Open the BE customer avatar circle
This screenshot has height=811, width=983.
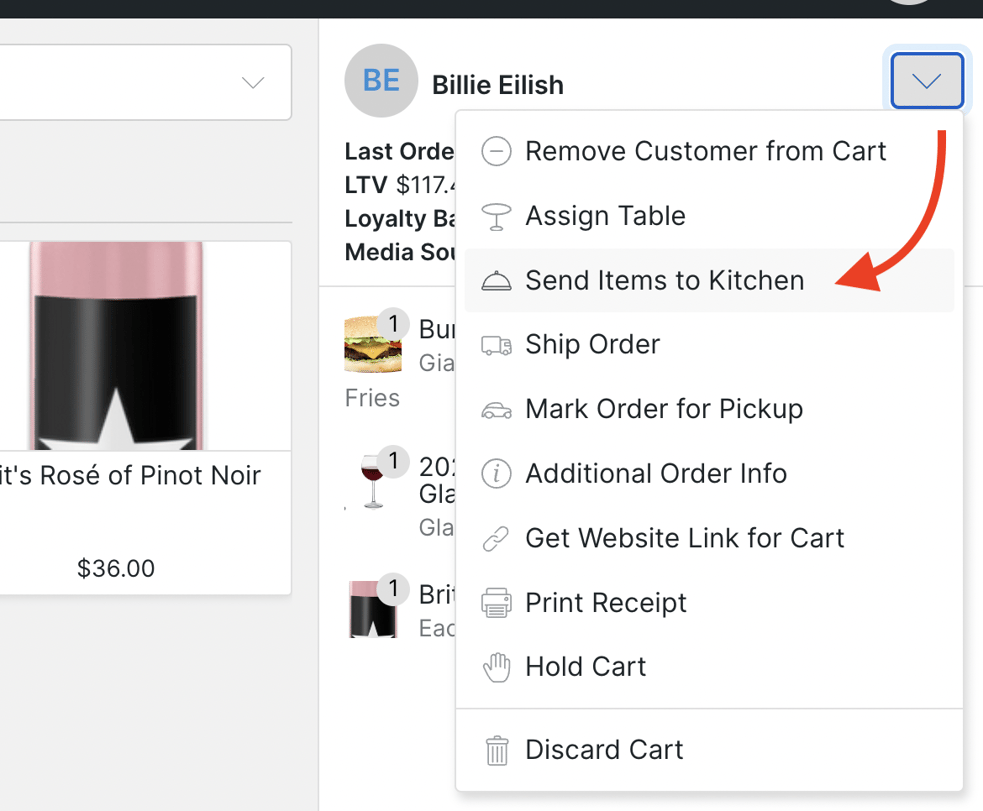[x=381, y=81]
